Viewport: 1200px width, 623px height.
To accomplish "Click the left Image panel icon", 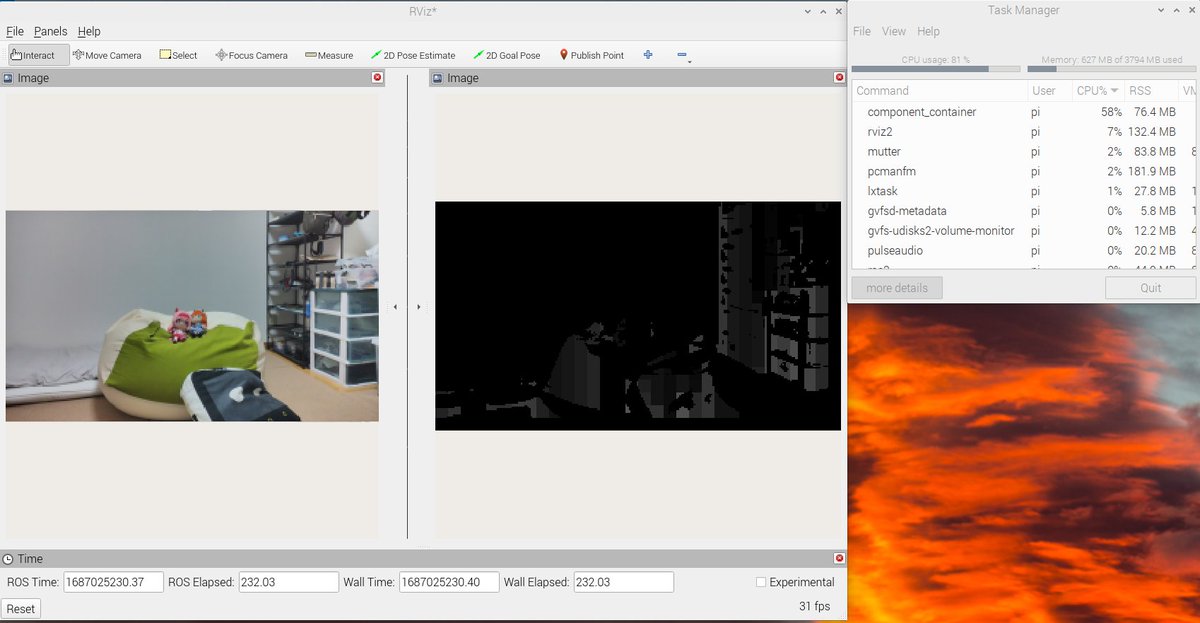I will [8, 77].
